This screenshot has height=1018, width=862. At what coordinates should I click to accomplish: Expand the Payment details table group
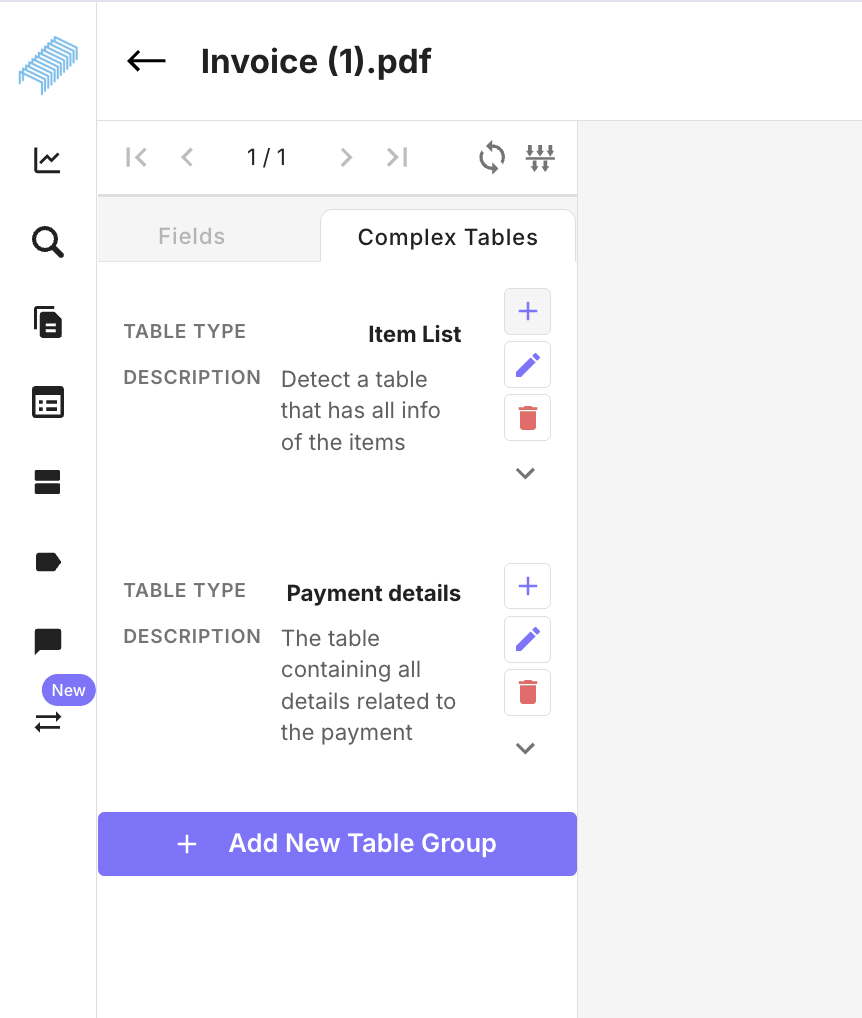pos(525,749)
